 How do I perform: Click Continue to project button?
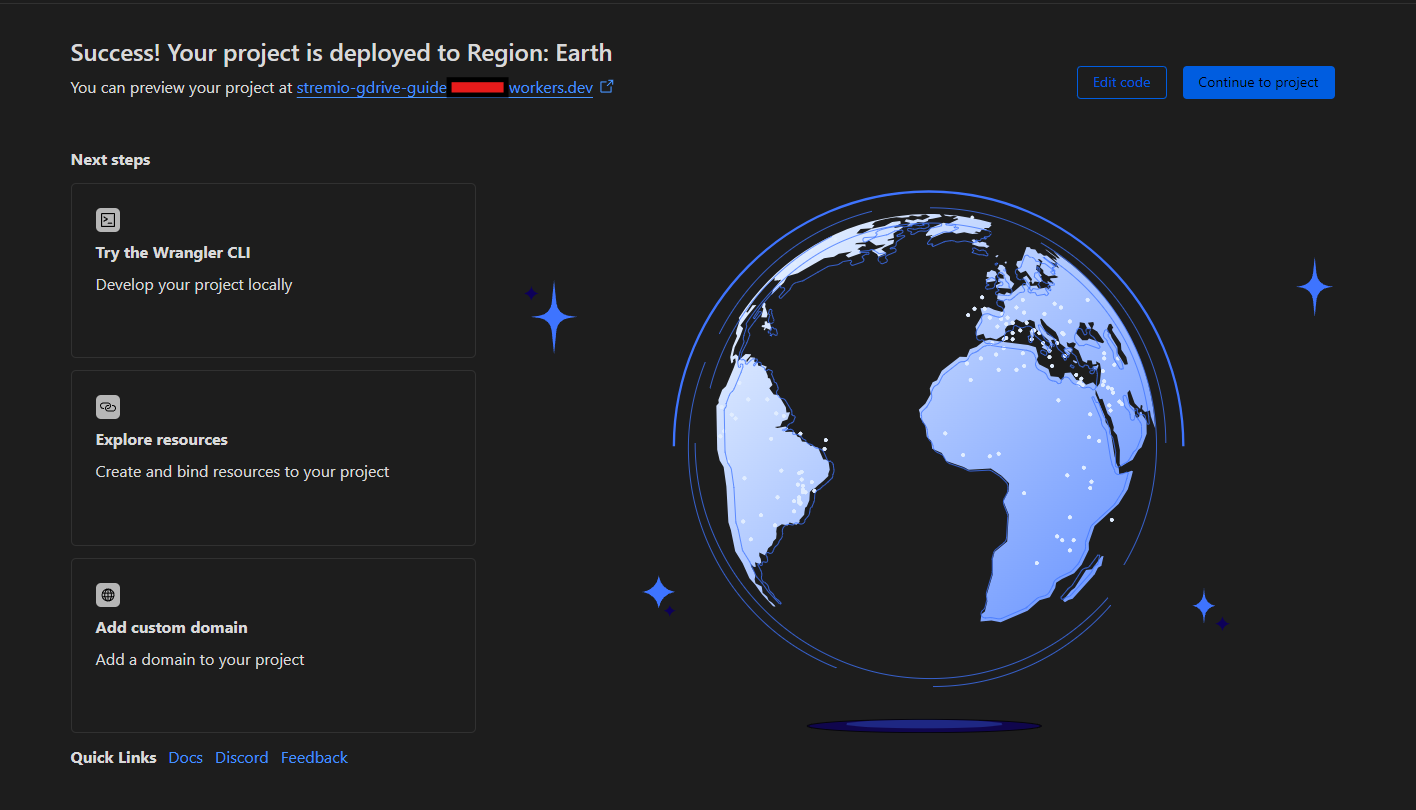(1258, 83)
